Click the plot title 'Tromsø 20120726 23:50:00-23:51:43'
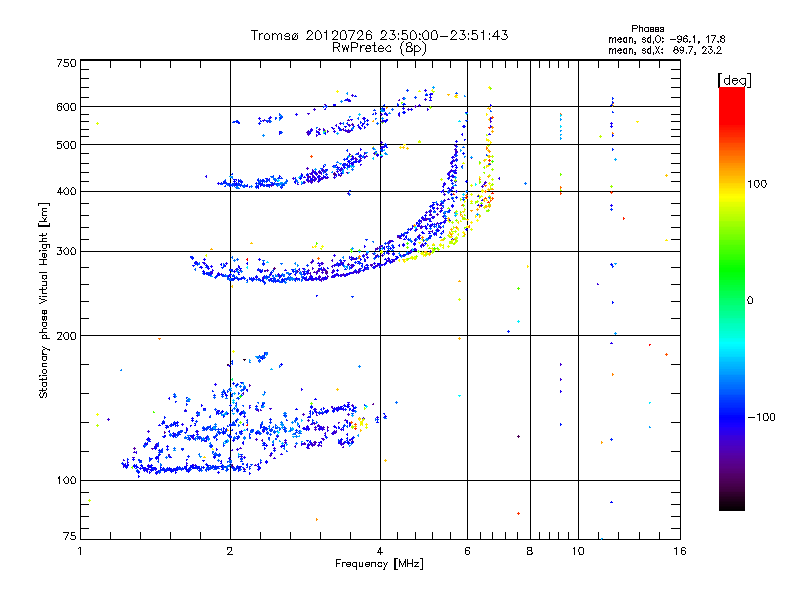The image size is (800, 600). (379, 35)
